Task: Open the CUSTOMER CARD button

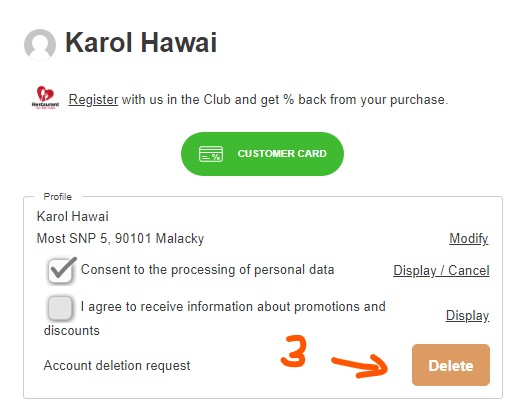Action: [x=262, y=154]
